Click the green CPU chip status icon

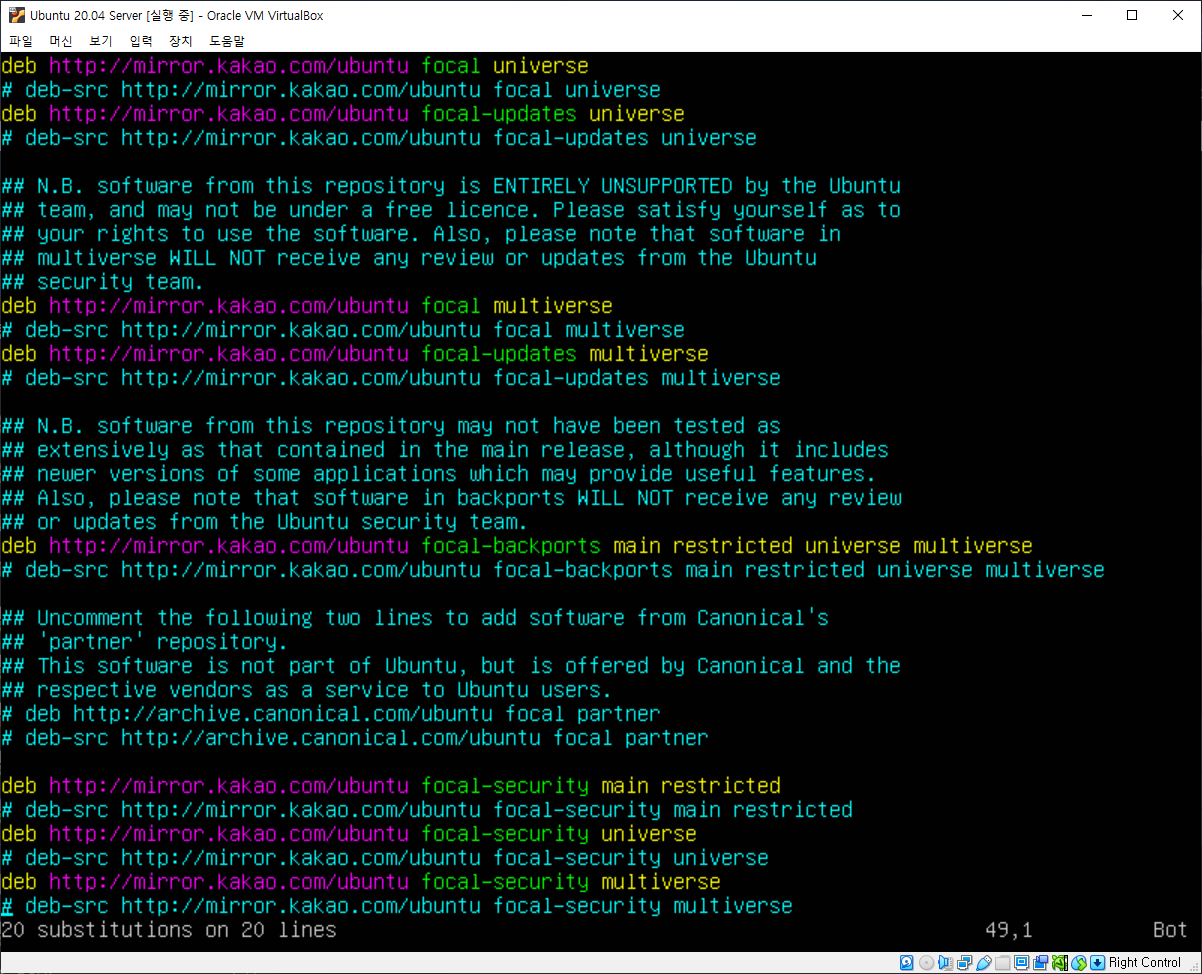click(1059, 962)
